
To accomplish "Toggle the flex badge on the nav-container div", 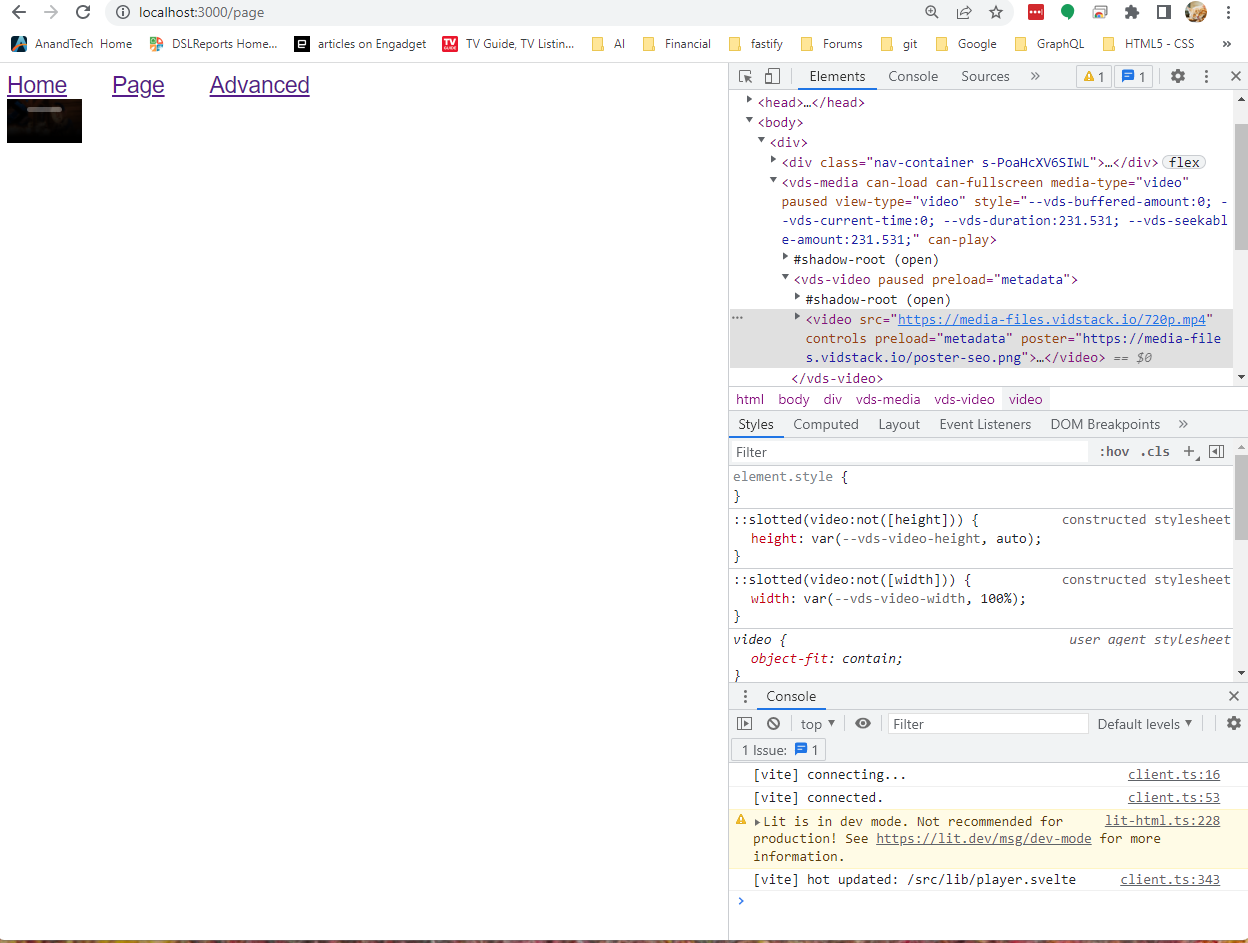I will tap(1184, 162).
